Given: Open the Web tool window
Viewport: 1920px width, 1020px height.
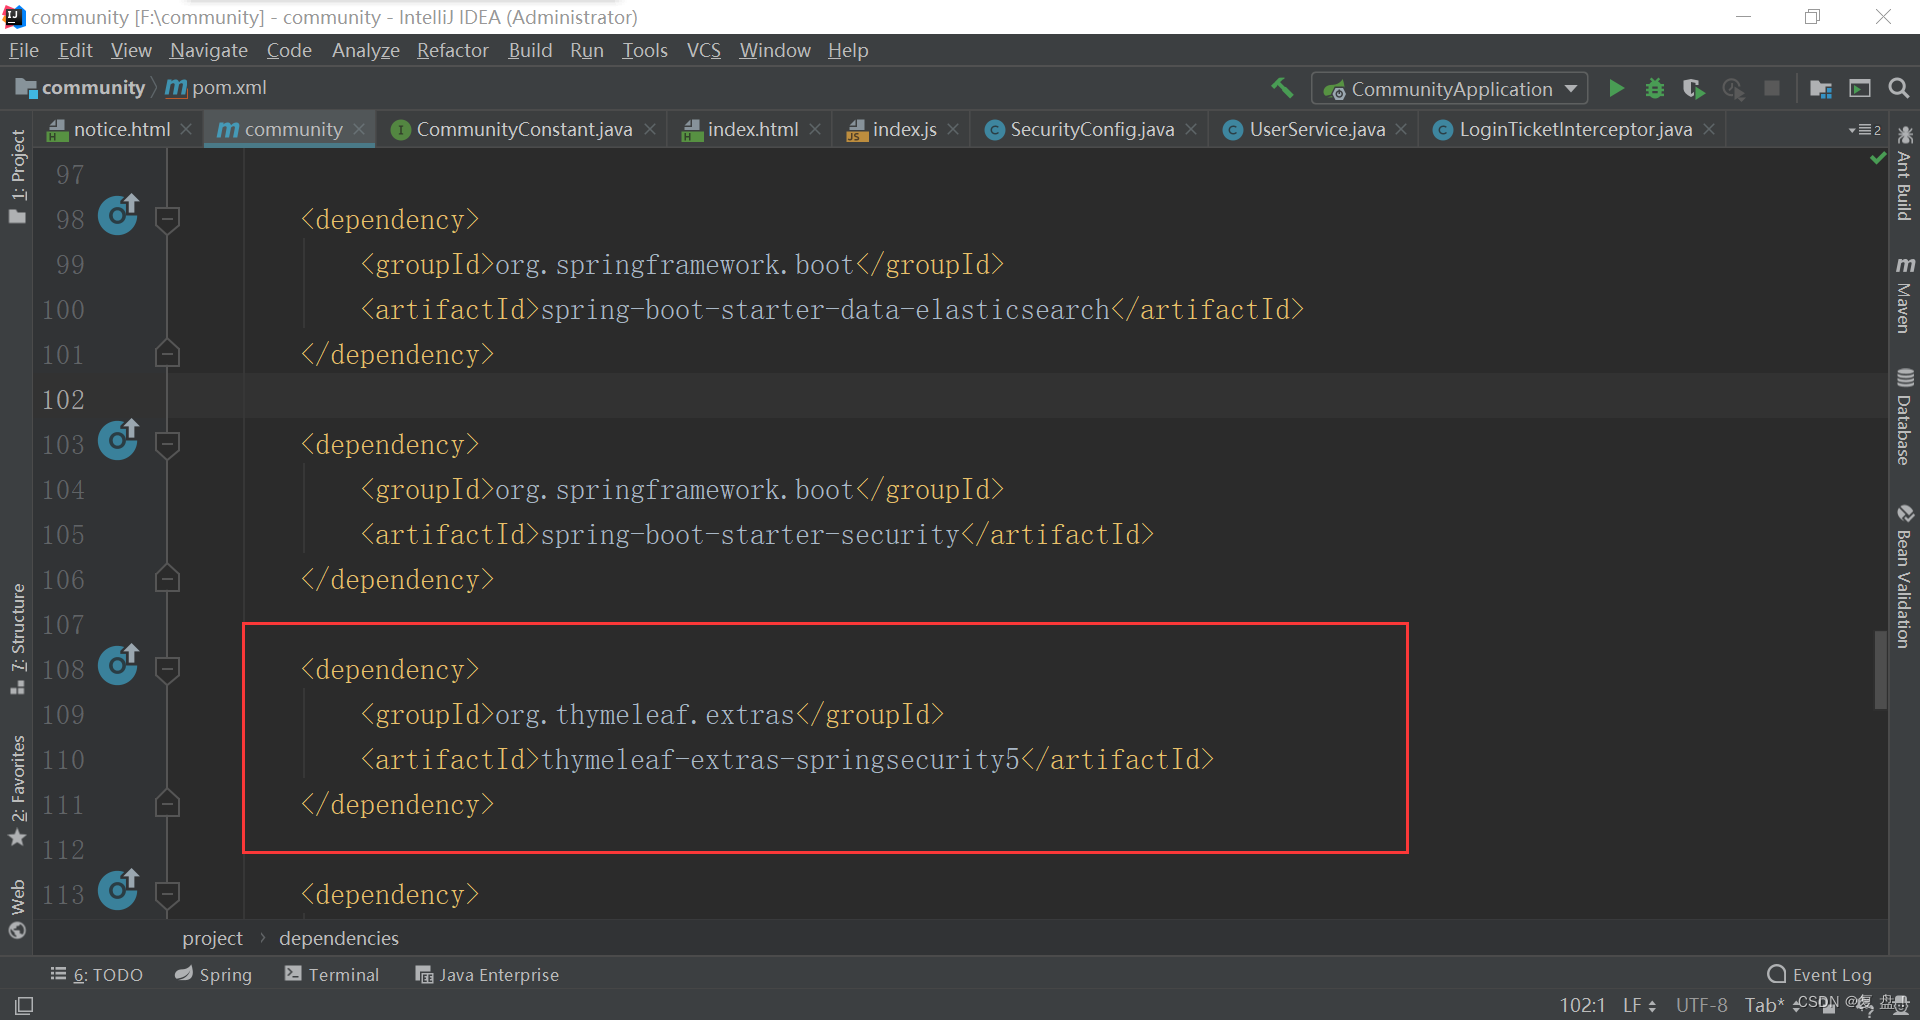Looking at the screenshot, I should pyautogui.click(x=17, y=909).
